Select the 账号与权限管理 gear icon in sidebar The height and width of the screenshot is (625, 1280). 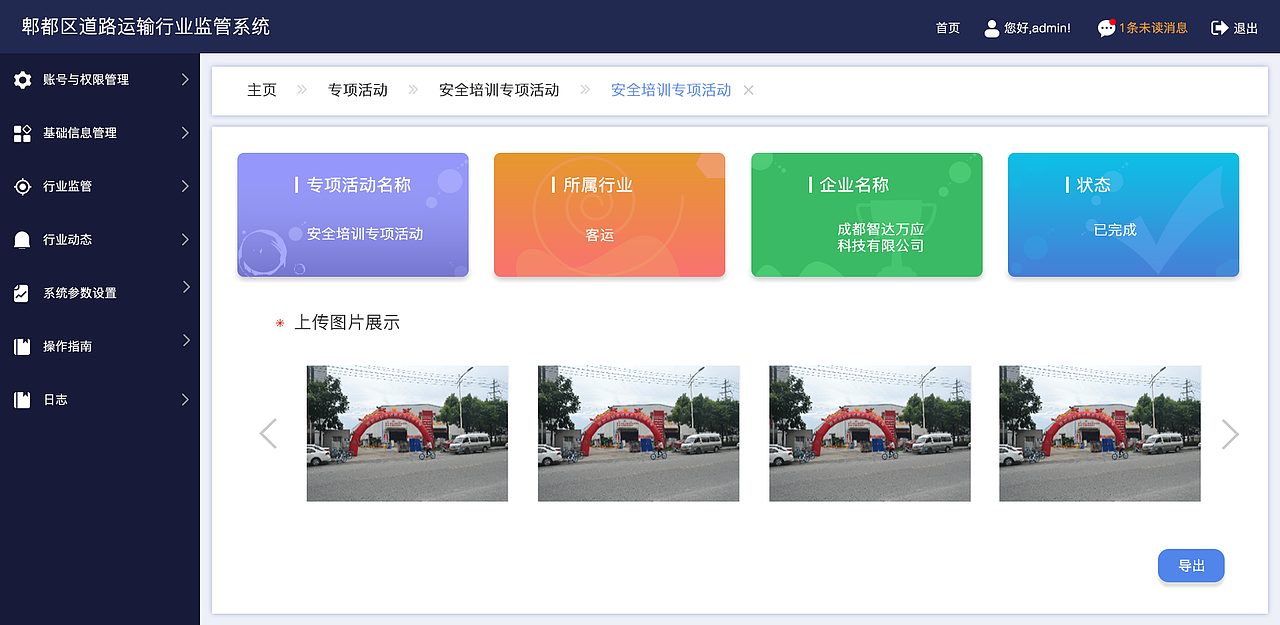(24, 80)
